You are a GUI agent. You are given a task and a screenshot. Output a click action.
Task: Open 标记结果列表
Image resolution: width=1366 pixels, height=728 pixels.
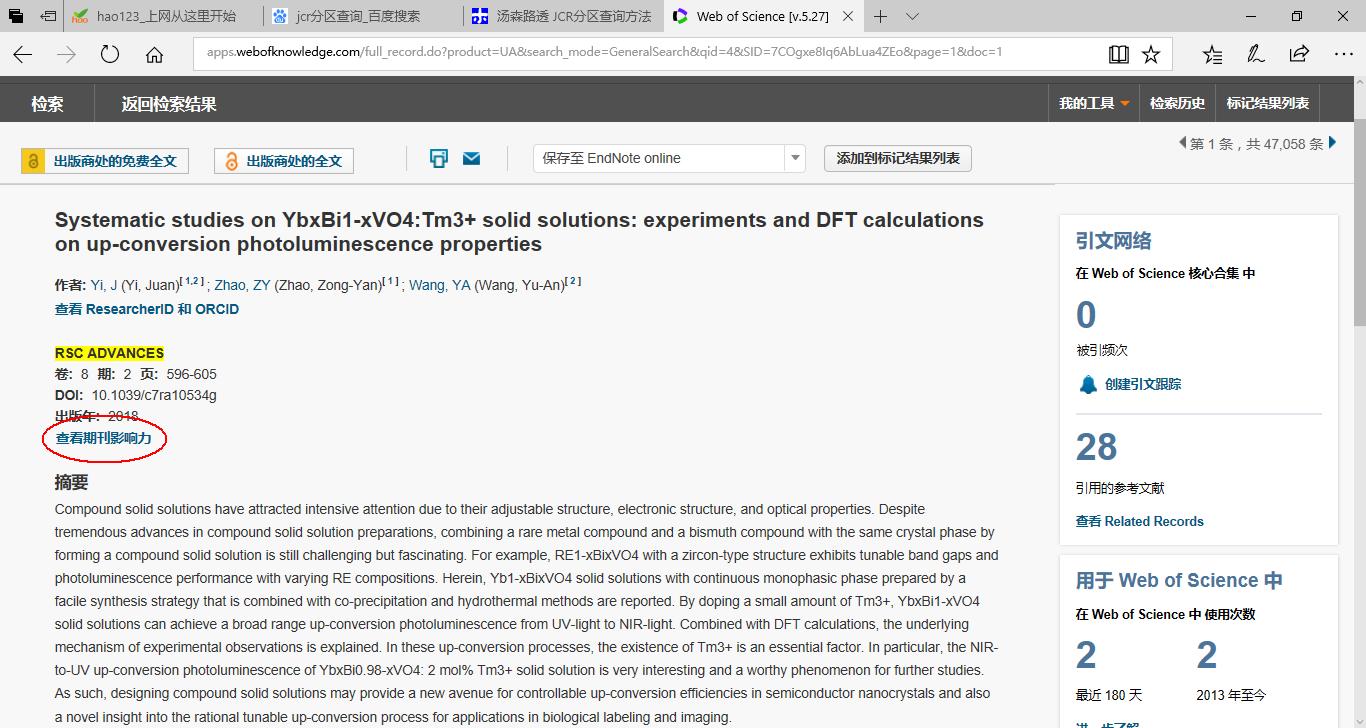(x=1268, y=103)
